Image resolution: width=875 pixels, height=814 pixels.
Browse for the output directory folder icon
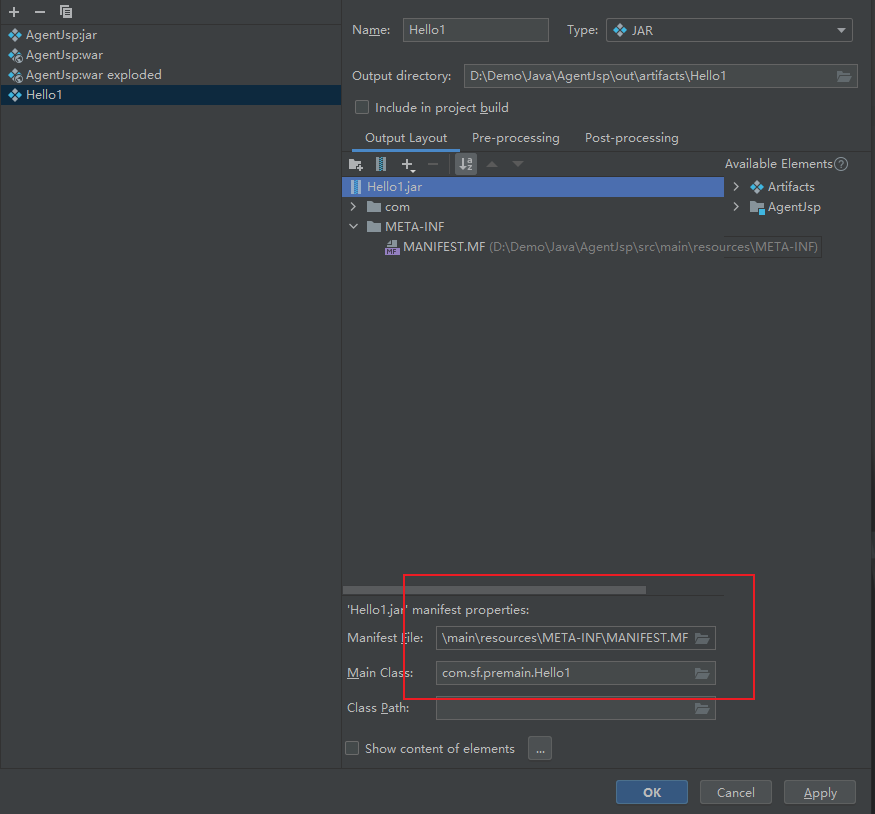coord(844,76)
